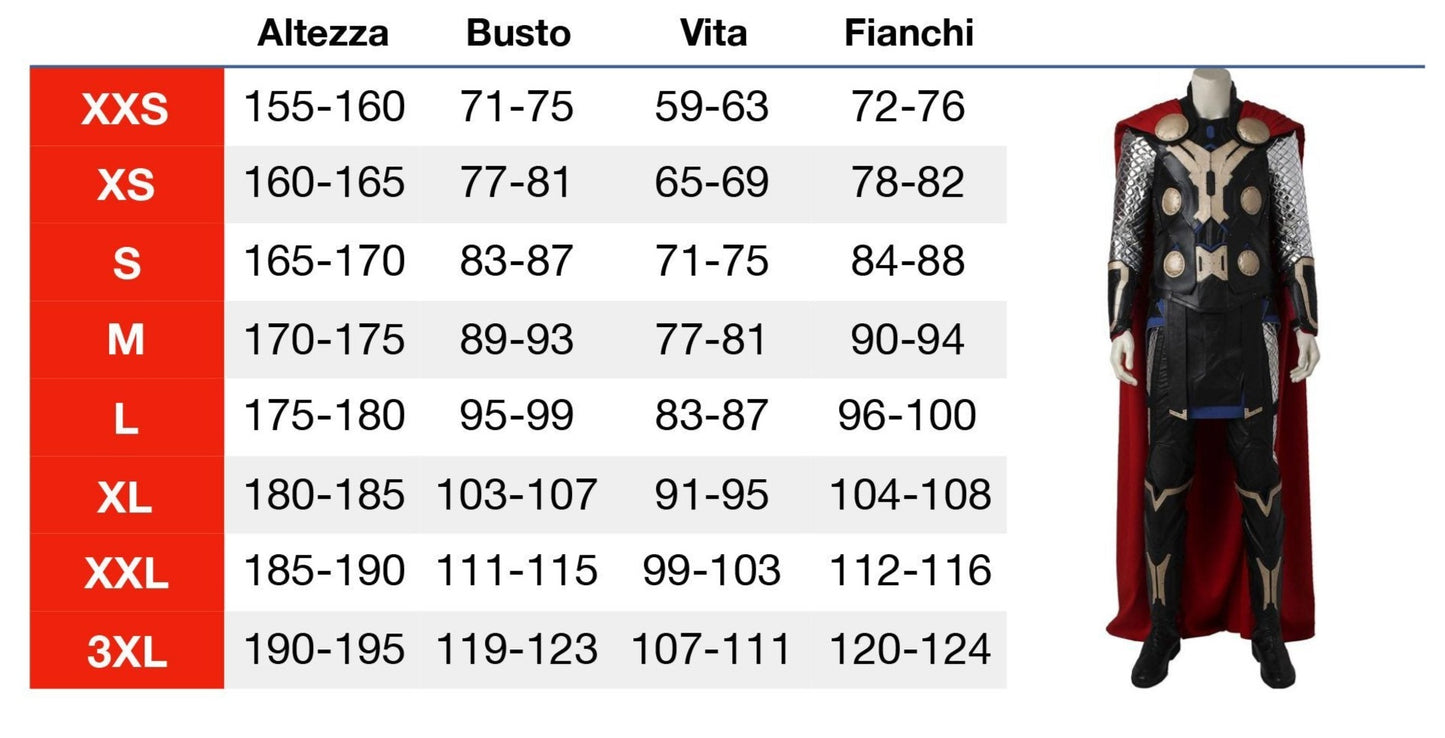Choose the XL size label
Screen dimensions: 1445x738
tap(126, 496)
